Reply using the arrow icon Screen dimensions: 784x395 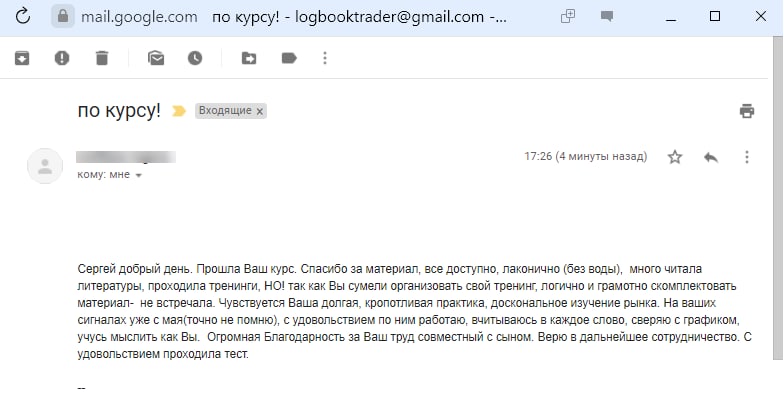tap(711, 158)
